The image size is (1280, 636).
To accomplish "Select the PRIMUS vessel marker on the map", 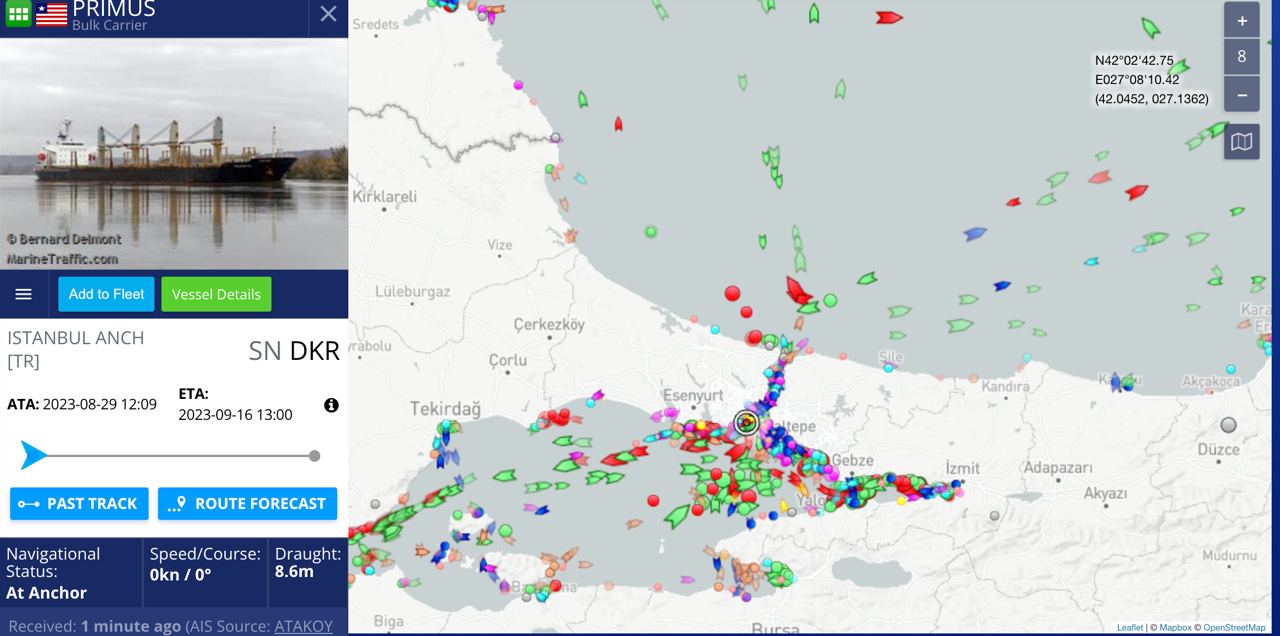I will click(x=747, y=422).
